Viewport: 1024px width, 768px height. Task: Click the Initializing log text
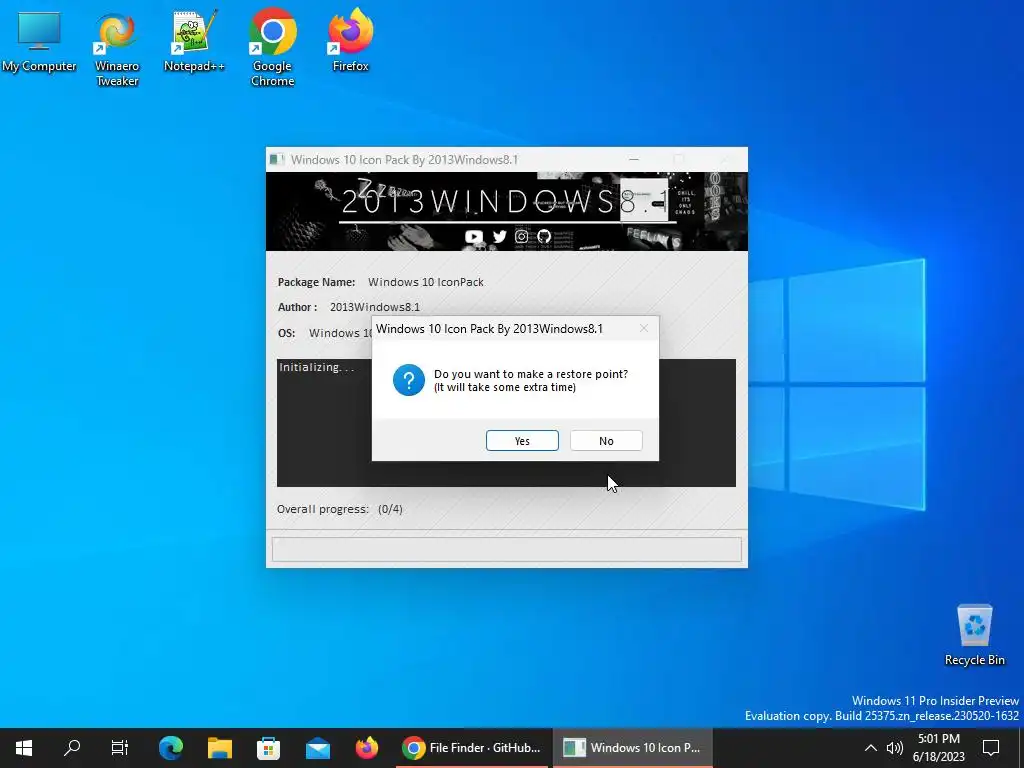pyautogui.click(x=317, y=367)
